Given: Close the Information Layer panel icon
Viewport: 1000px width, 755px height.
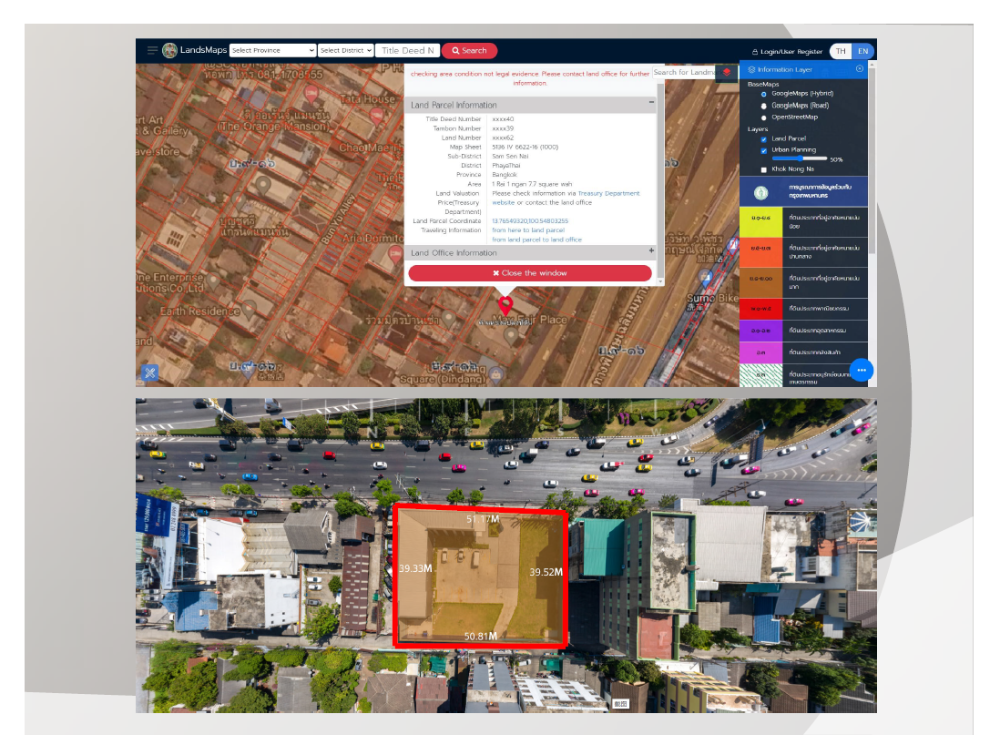Looking at the screenshot, I should [860, 69].
